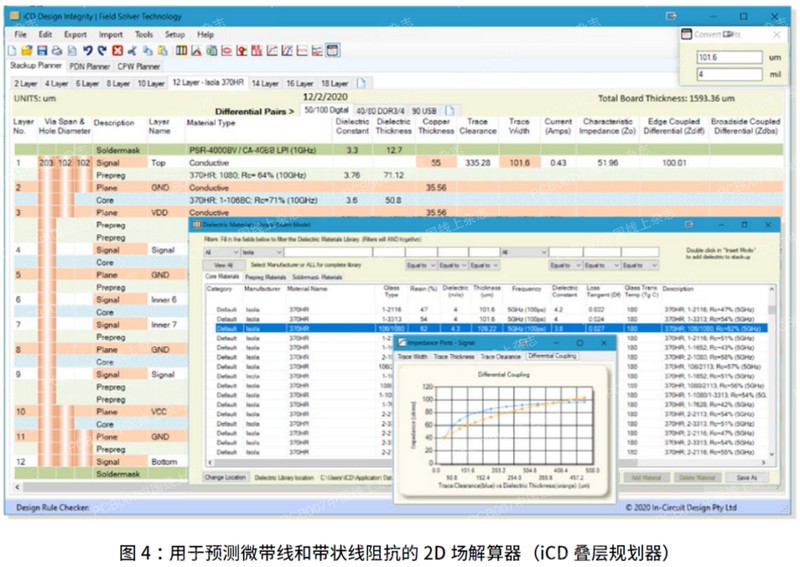This screenshot has height=567, width=800.
Task: Click the Redo arrow icon
Action: (x=102, y=51)
